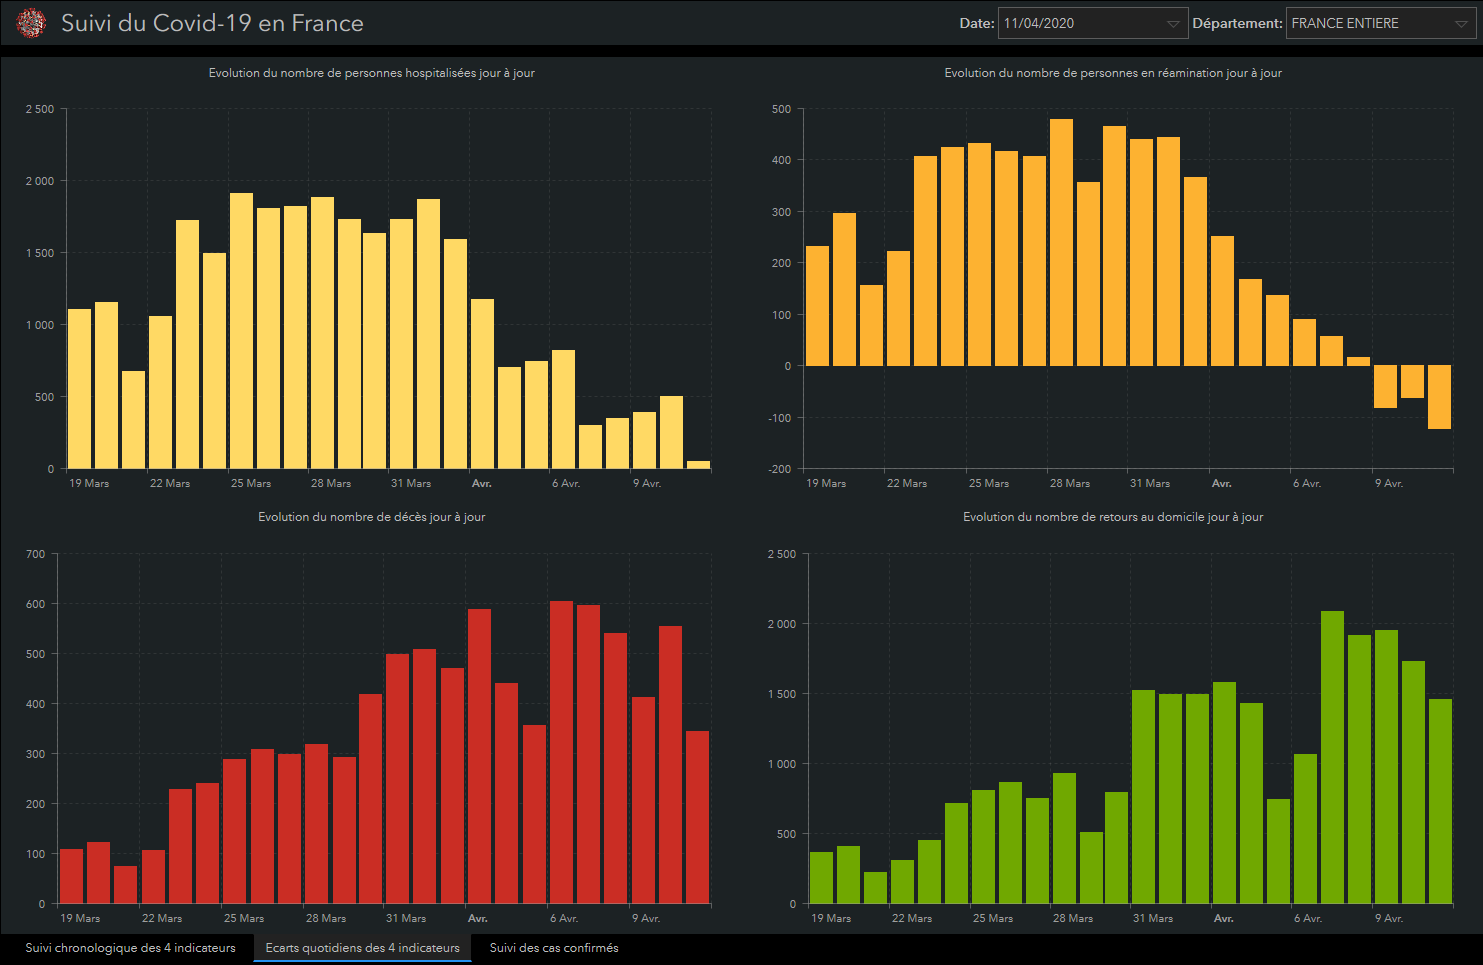Click the tallest green bar in retours chart

1332,758
